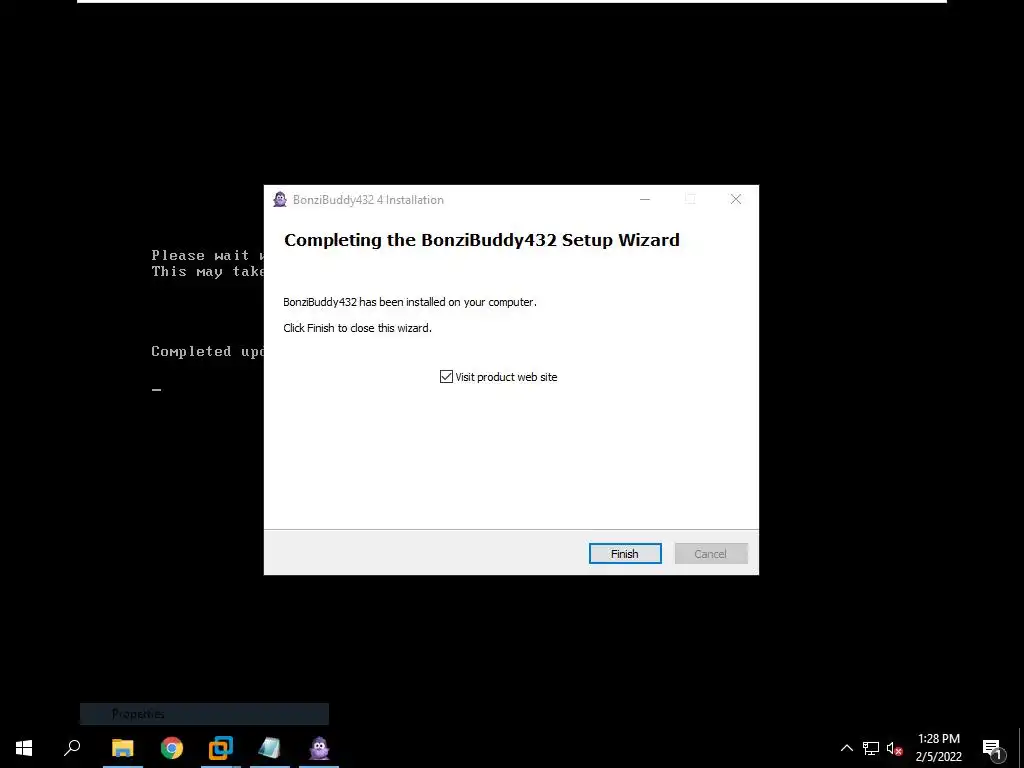Click the muted volume tray icon
1024x768 pixels.
(895, 748)
